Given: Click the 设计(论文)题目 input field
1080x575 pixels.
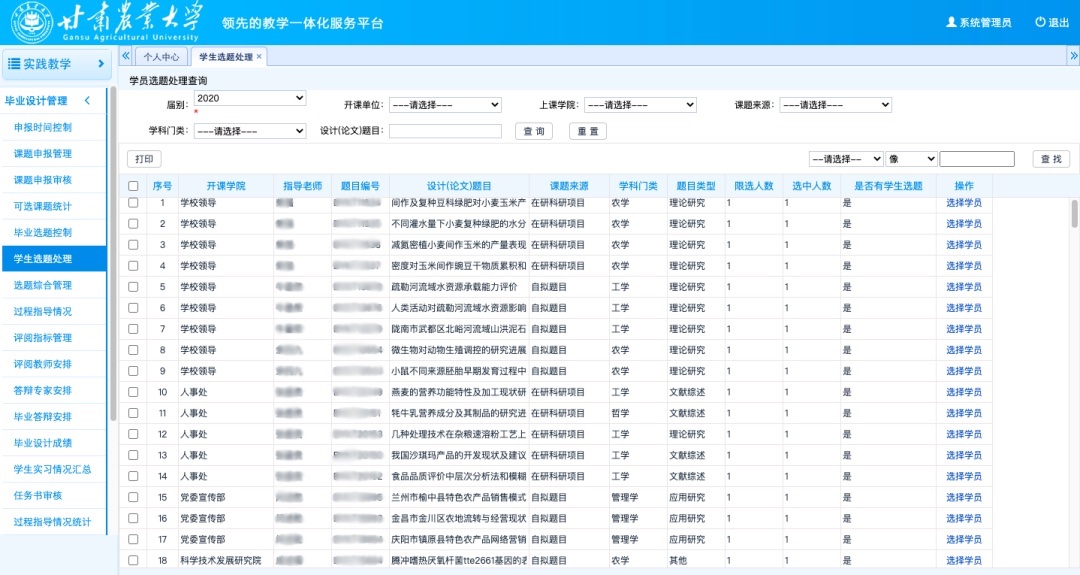Looking at the screenshot, I should tap(445, 131).
